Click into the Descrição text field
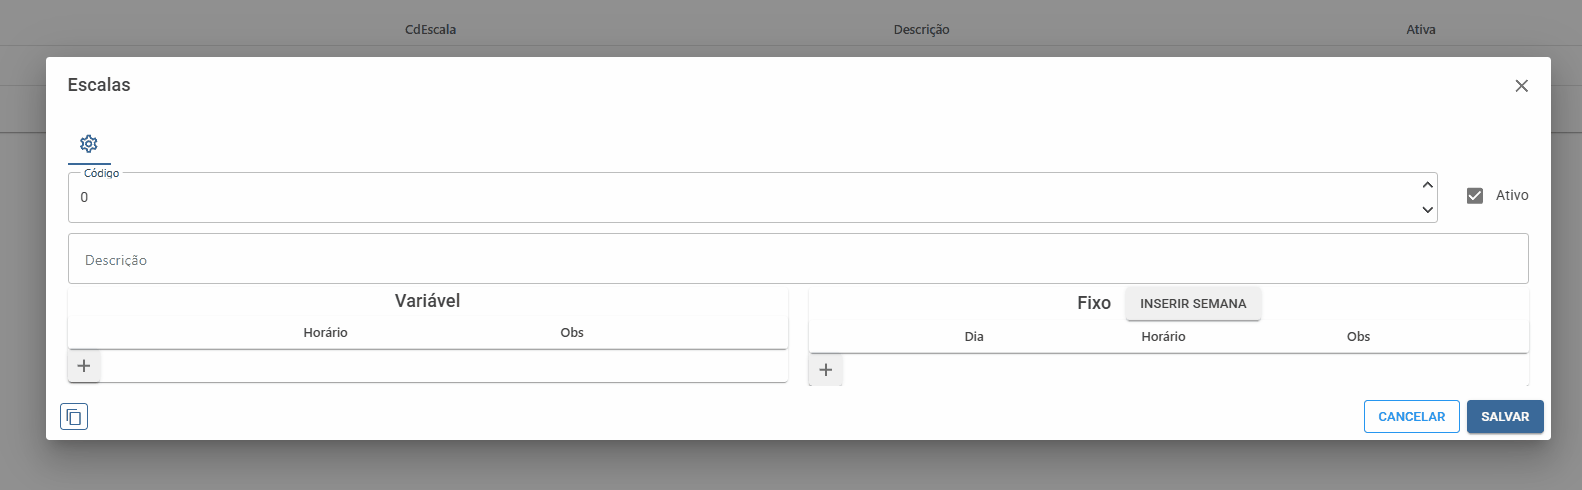 point(798,259)
